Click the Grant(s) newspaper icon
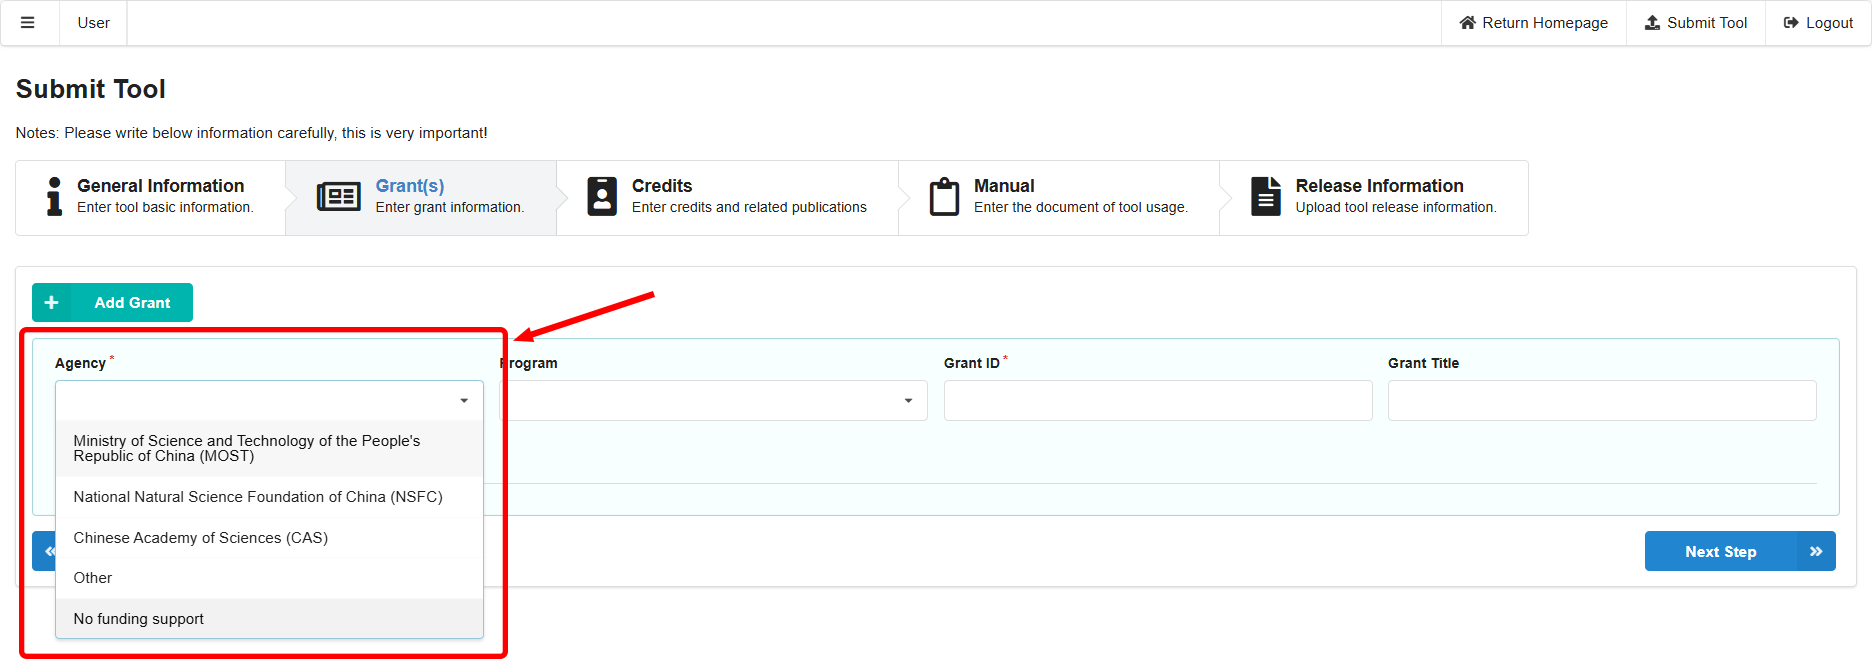This screenshot has width=1872, height=672. point(338,197)
